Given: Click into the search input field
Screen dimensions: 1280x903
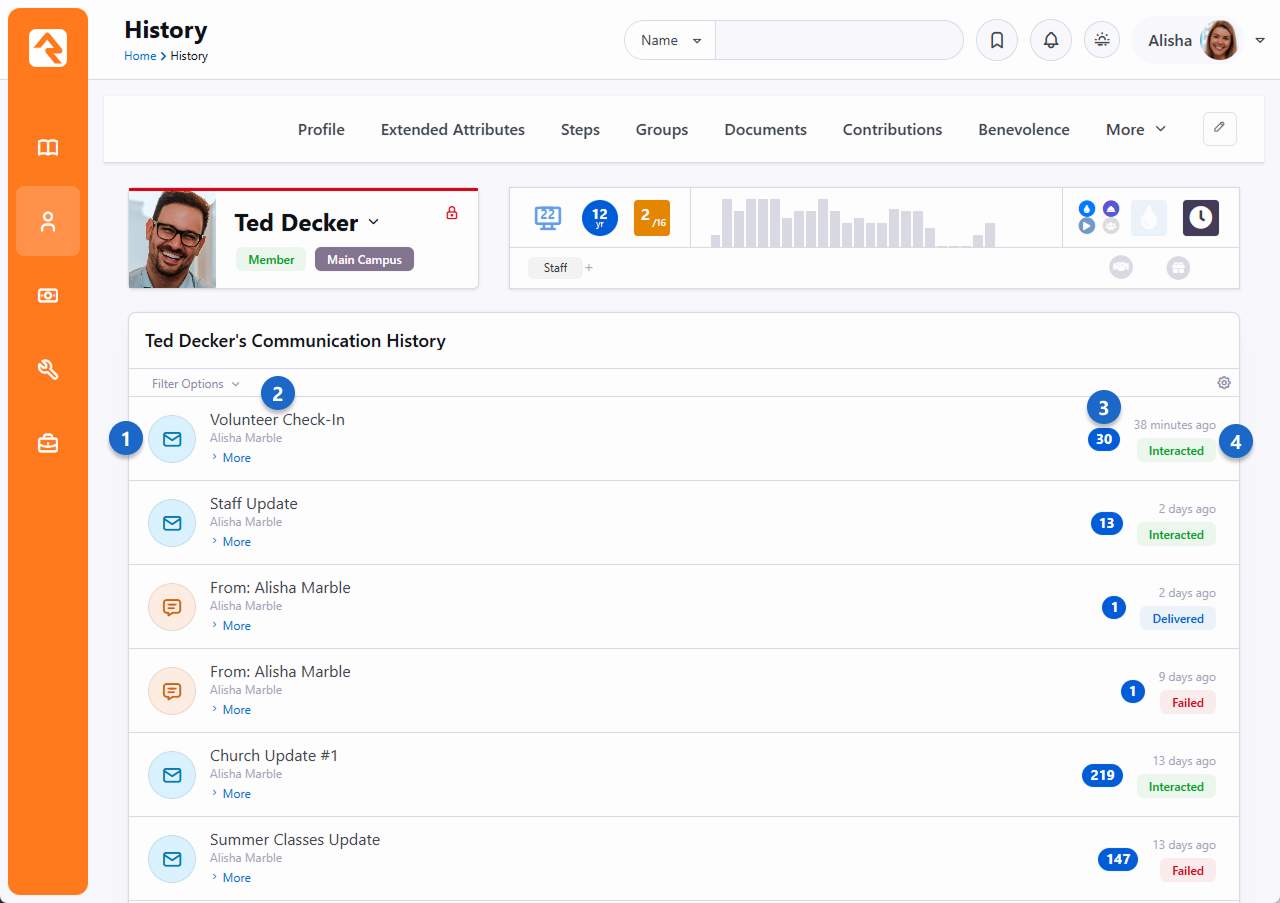Looking at the screenshot, I should click(838, 41).
